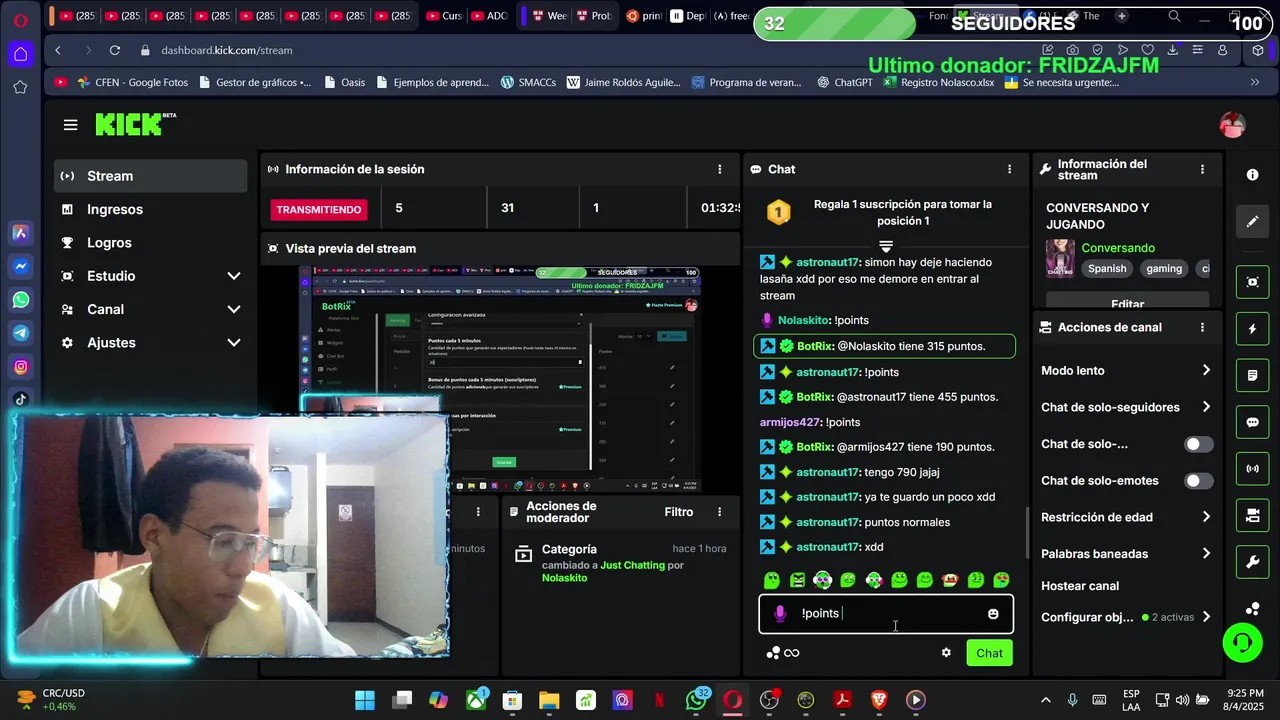This screenshot has width=1280, height=720.
Task: Click the TRANSMITIENDO status badge
Action: tap(319, 210)
